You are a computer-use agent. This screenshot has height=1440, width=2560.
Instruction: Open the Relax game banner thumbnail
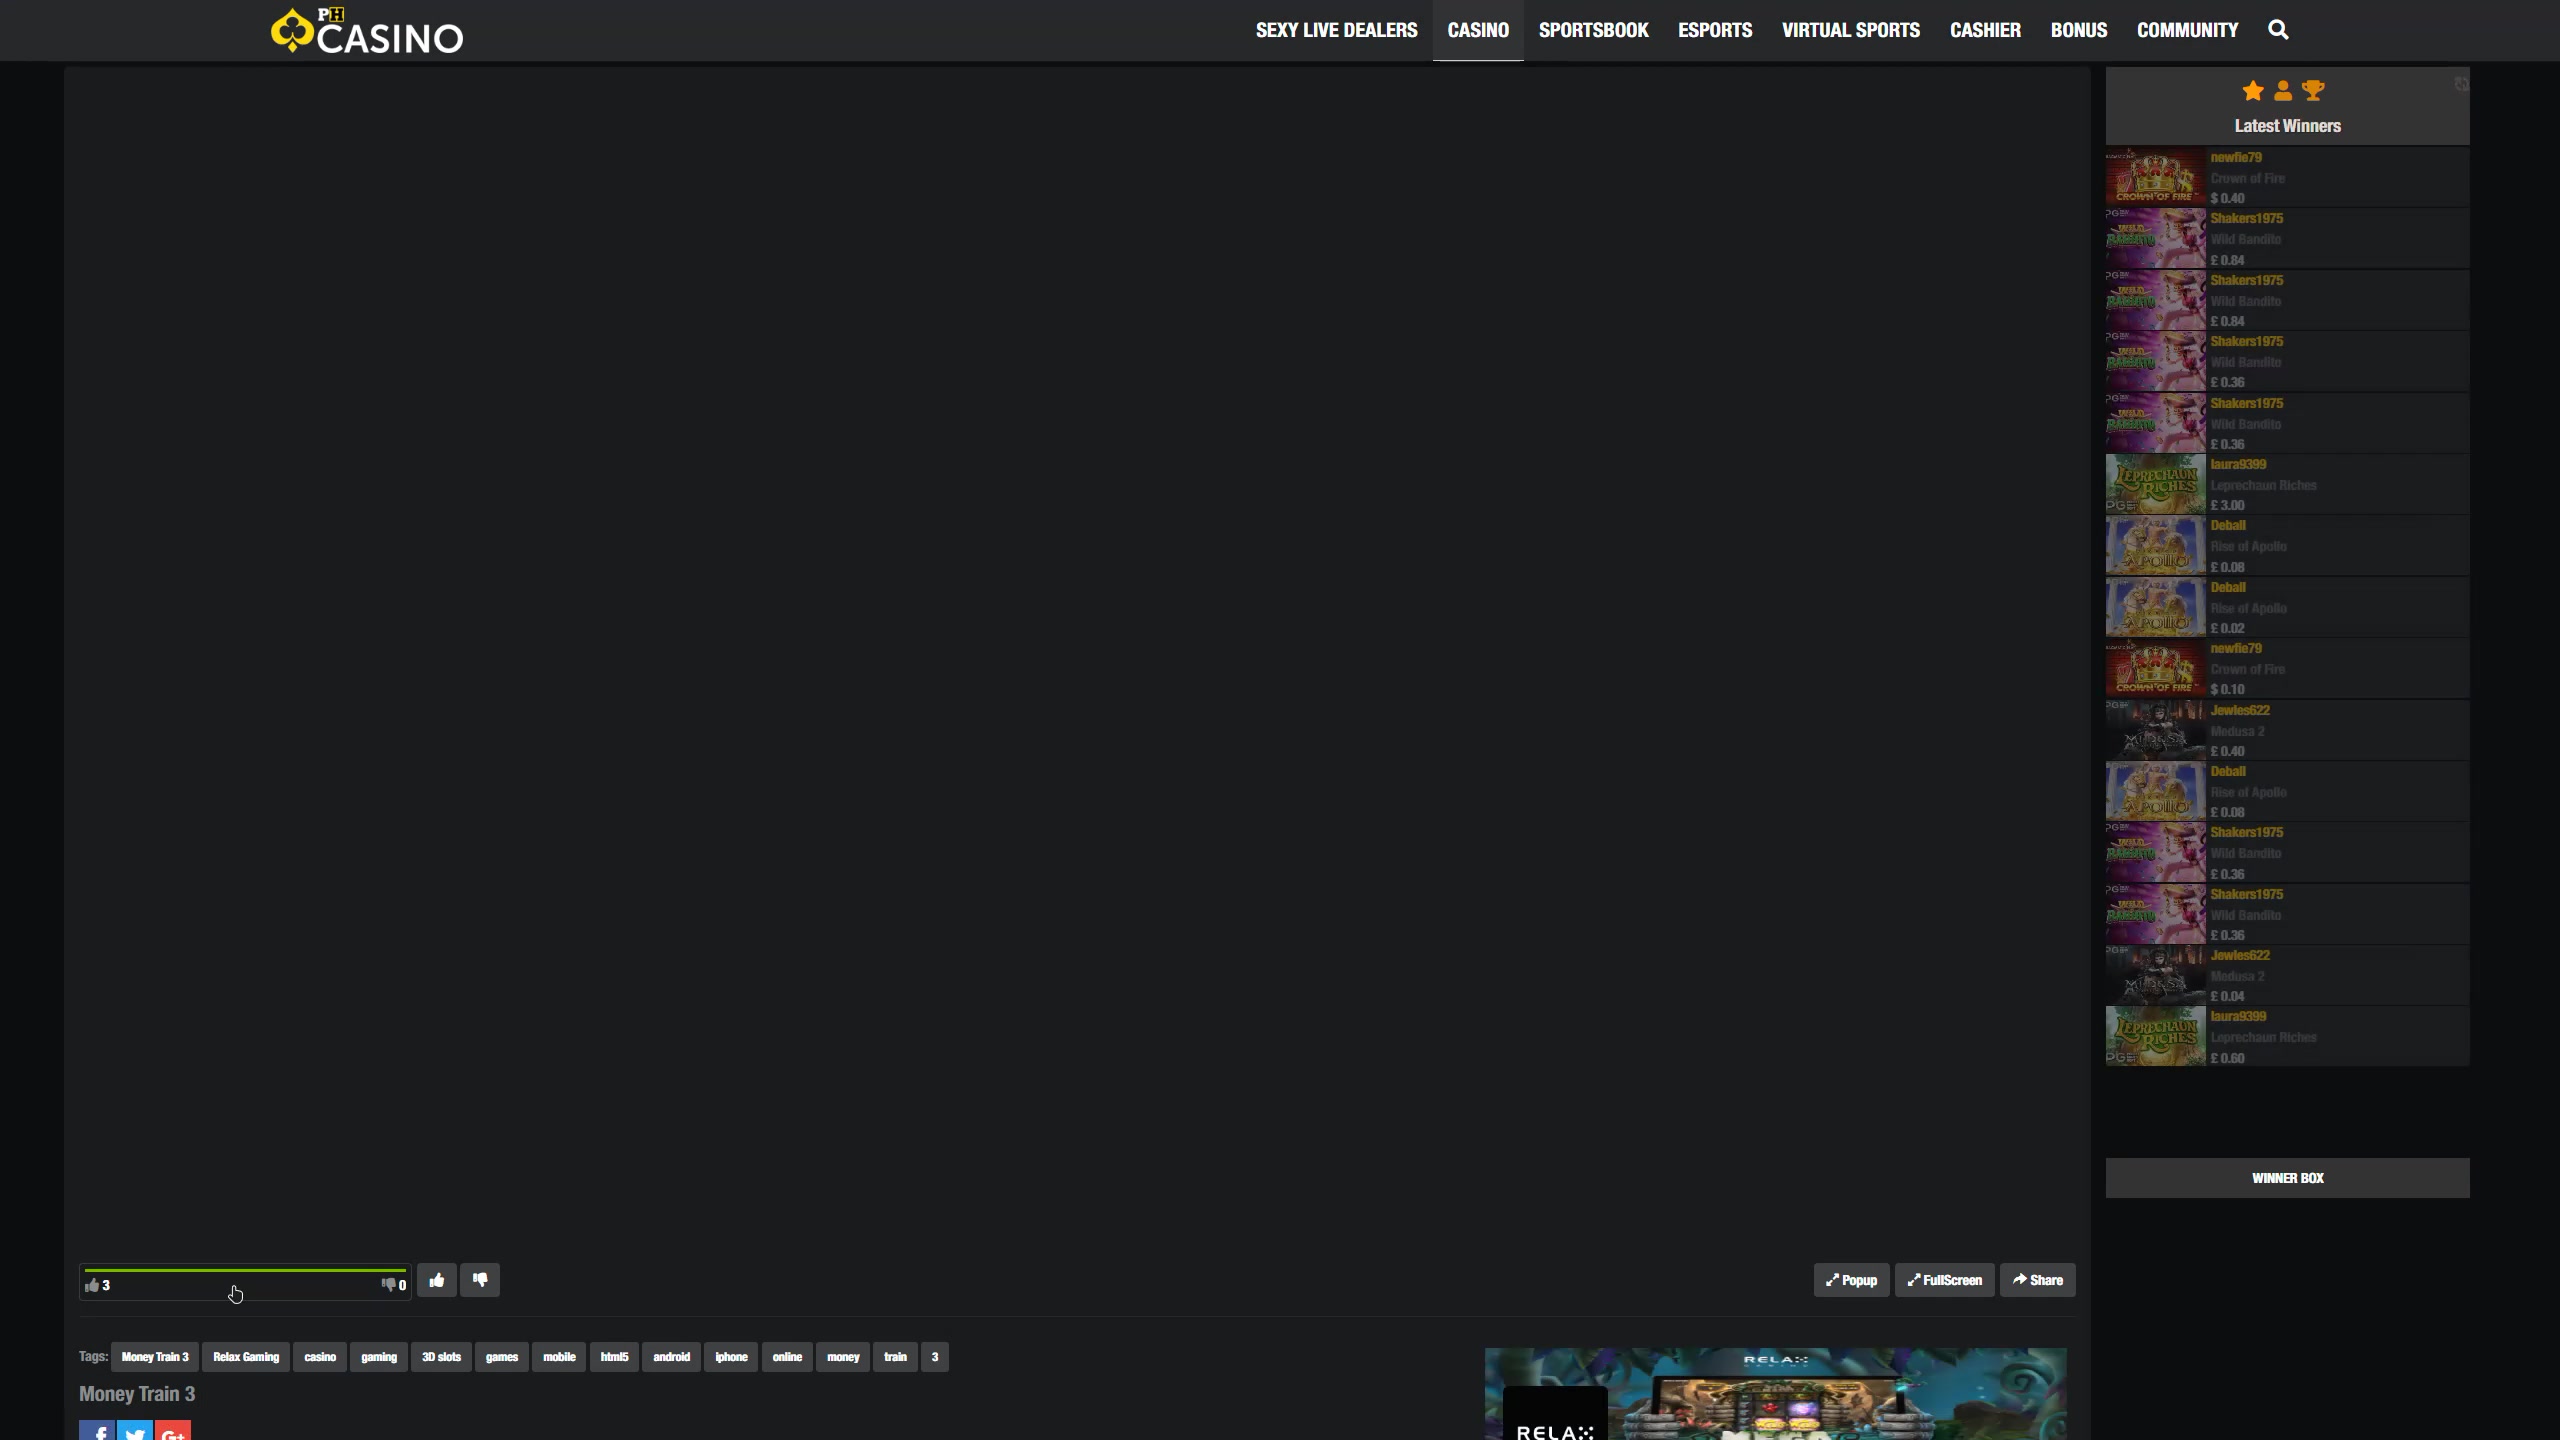[x=1776, y=1394]
